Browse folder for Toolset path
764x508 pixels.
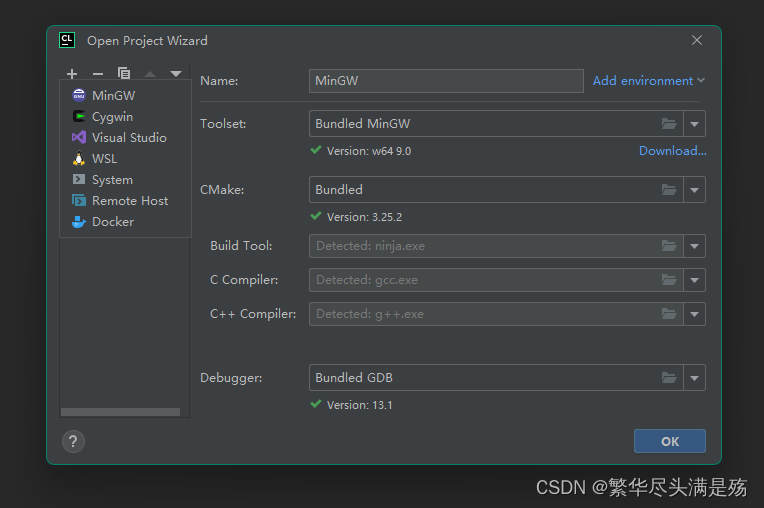click(669, 124)
